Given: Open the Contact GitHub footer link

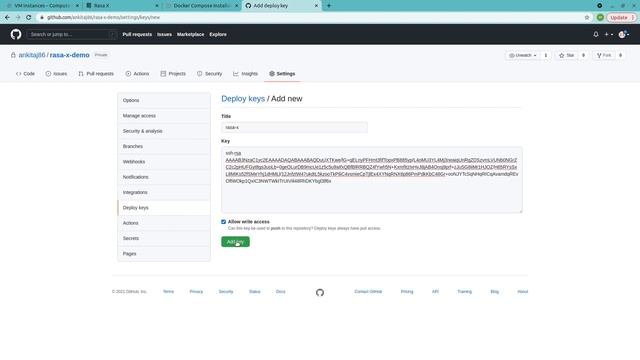Looking at the screenshot, I should point(368,292).
